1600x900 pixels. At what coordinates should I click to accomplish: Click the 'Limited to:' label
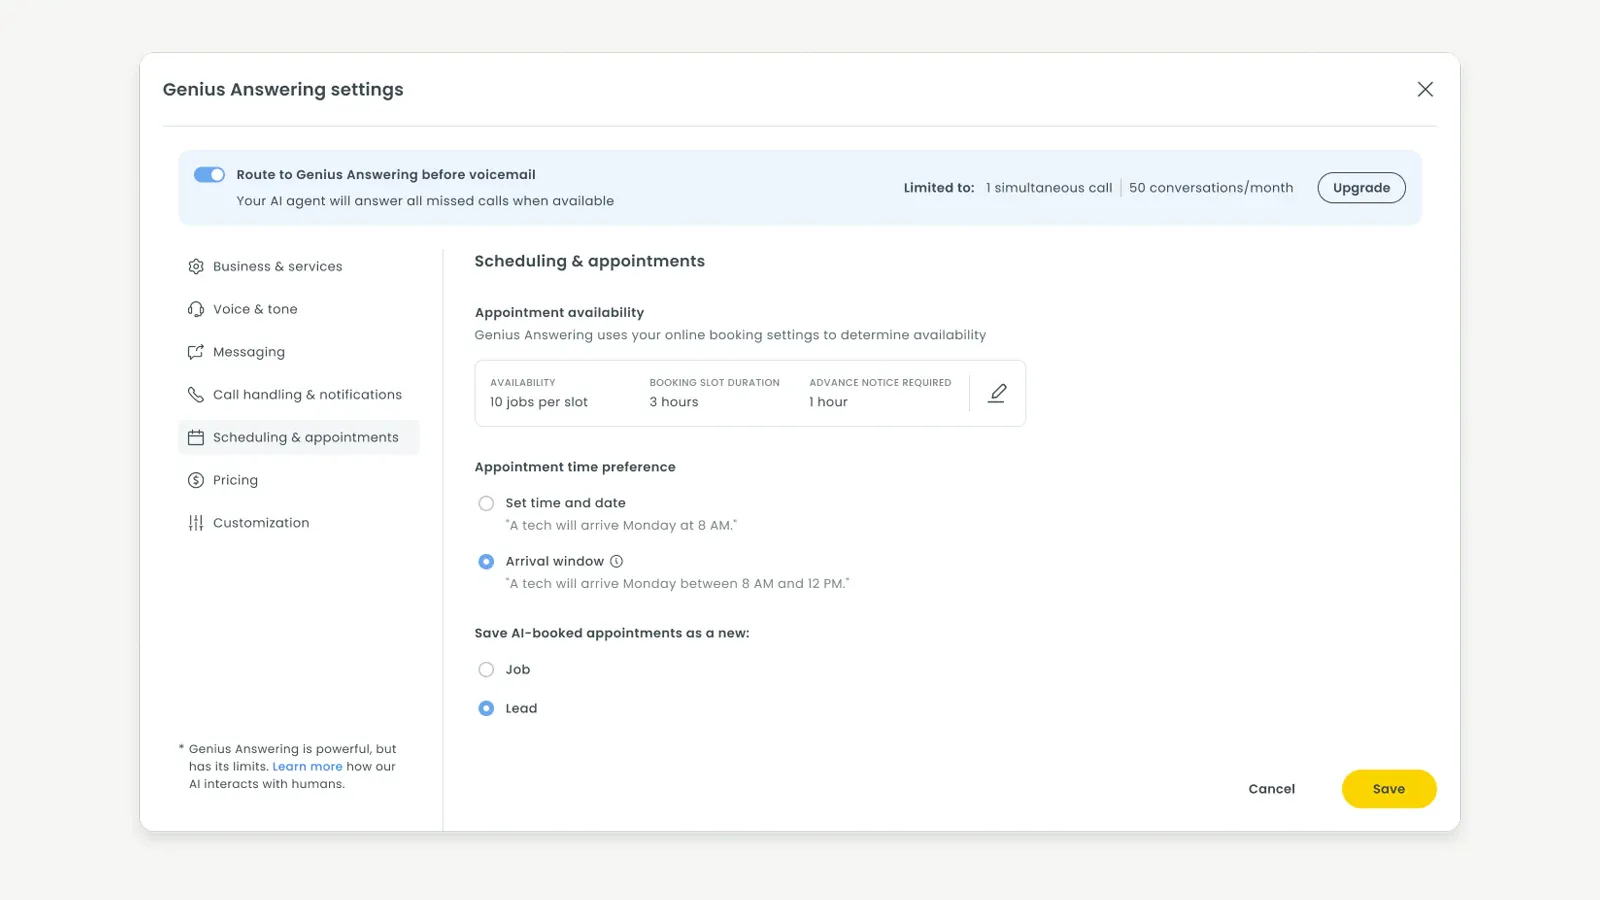pos(939,188)
